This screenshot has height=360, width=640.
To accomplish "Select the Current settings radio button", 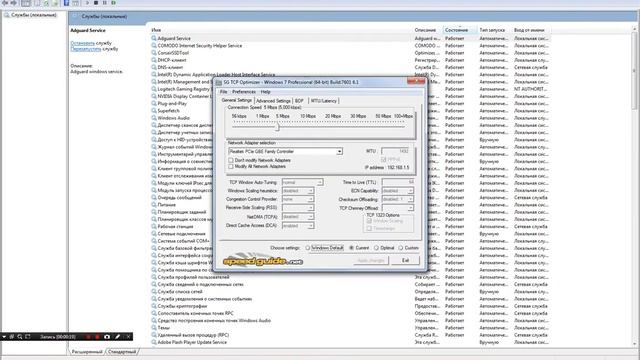I will [351, 248].
